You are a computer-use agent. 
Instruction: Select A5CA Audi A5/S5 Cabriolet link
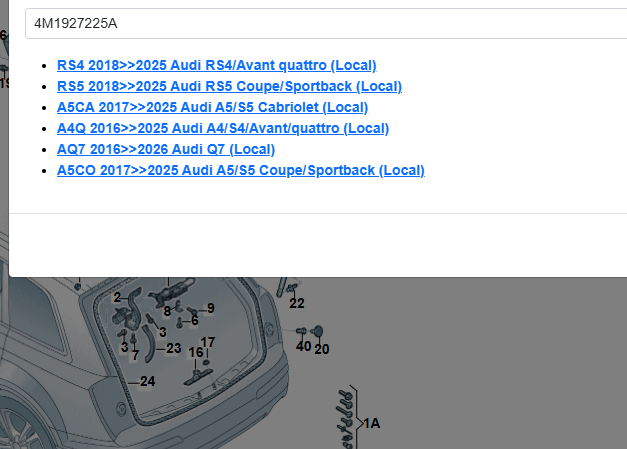(212, 107)
